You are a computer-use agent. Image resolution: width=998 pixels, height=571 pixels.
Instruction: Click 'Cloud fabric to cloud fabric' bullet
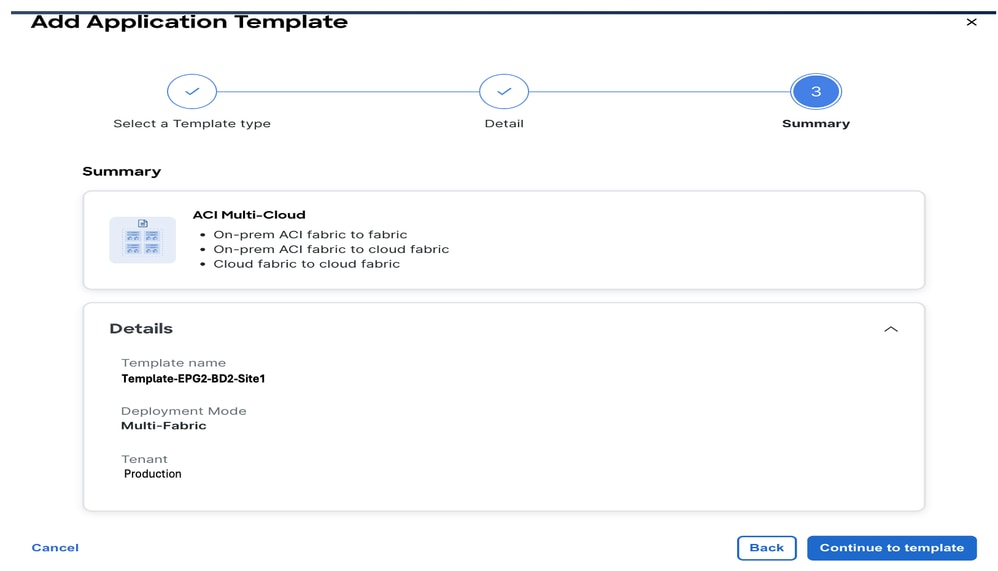306,264
